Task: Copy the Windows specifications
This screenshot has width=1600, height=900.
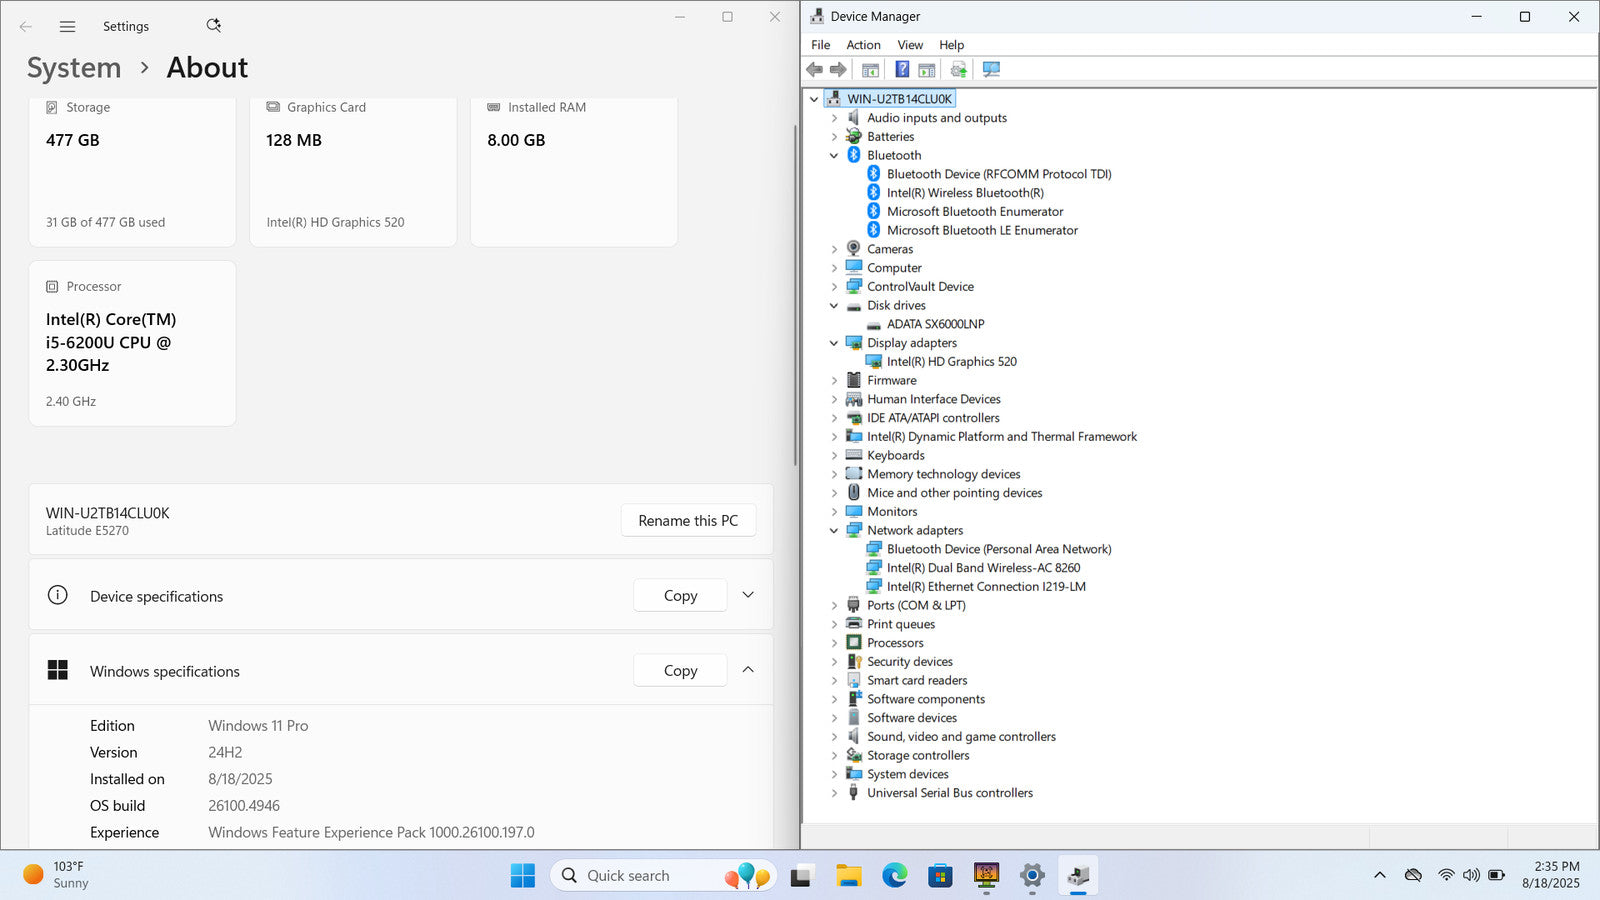Action: (680, 670)
